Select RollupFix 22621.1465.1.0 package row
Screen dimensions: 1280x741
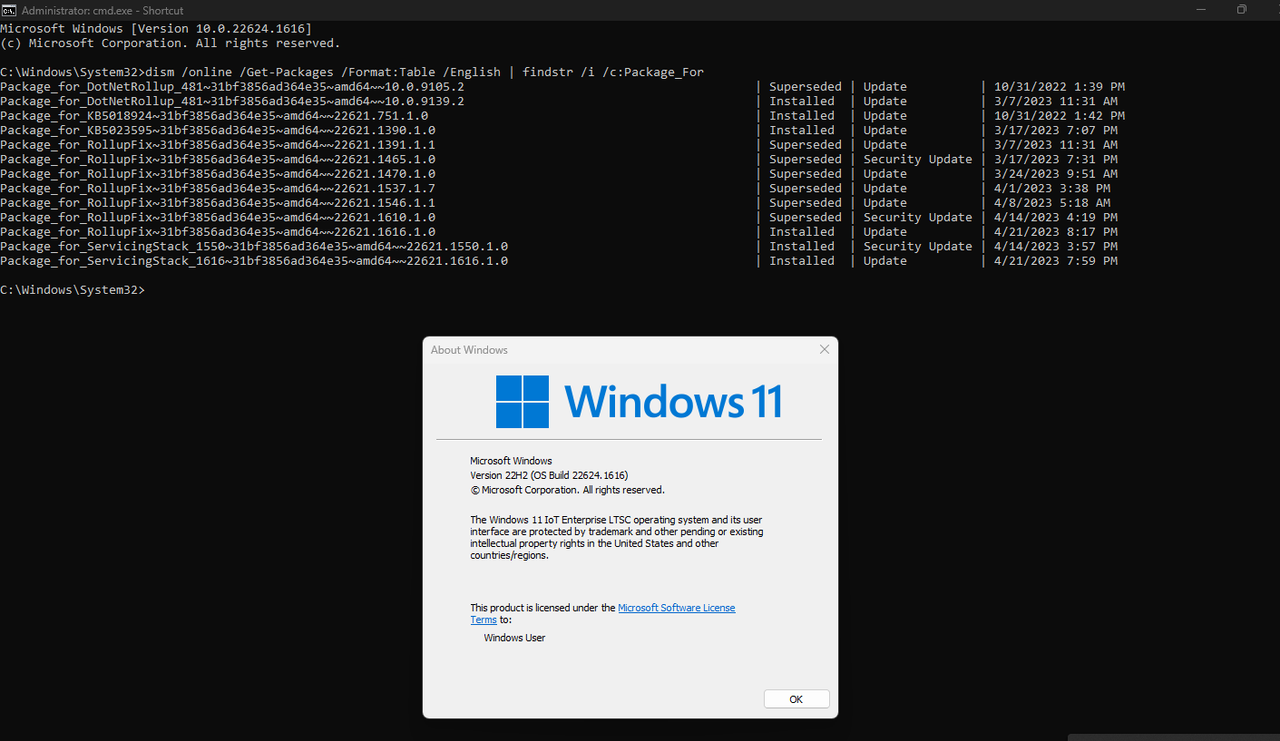pos(559,159)
